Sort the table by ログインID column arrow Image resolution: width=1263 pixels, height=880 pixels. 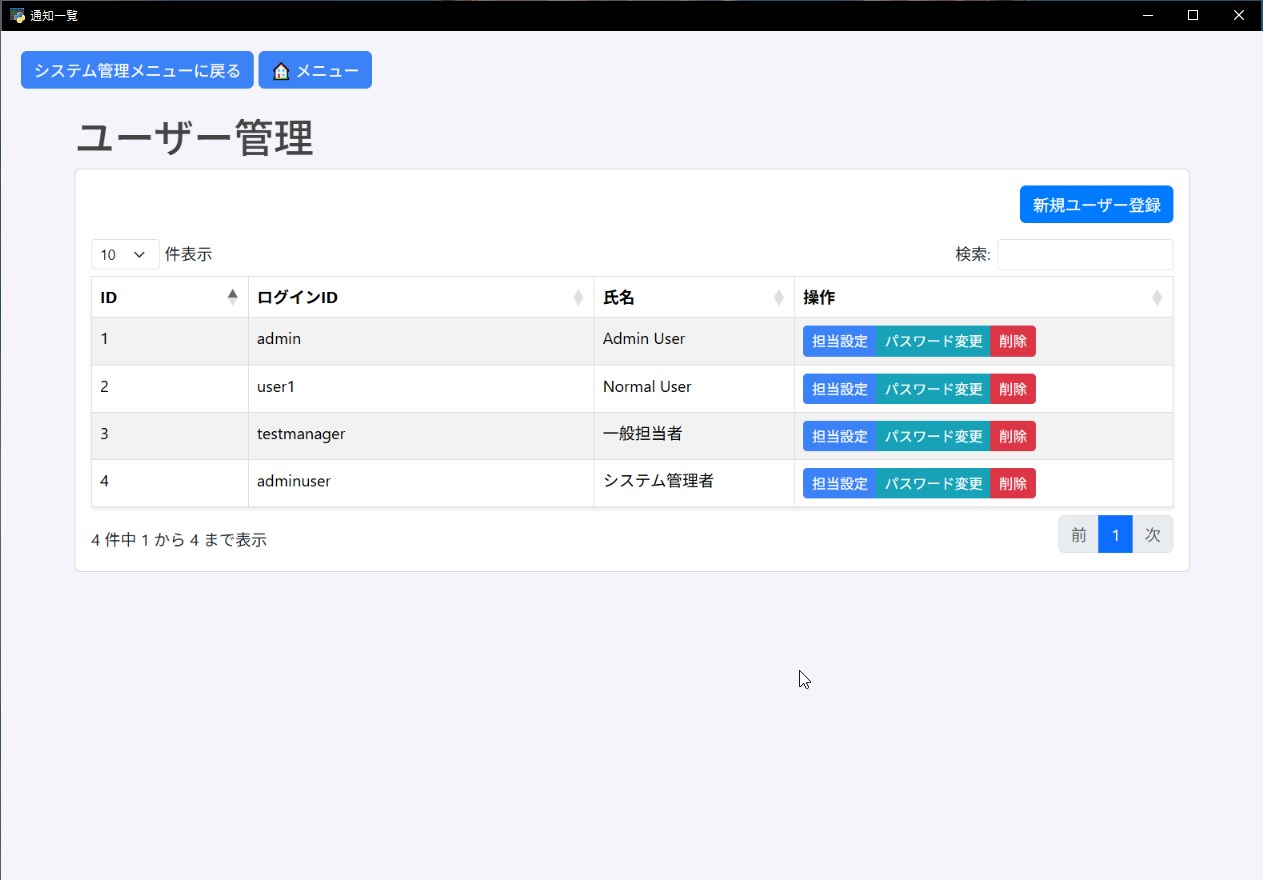click(578, 297)
